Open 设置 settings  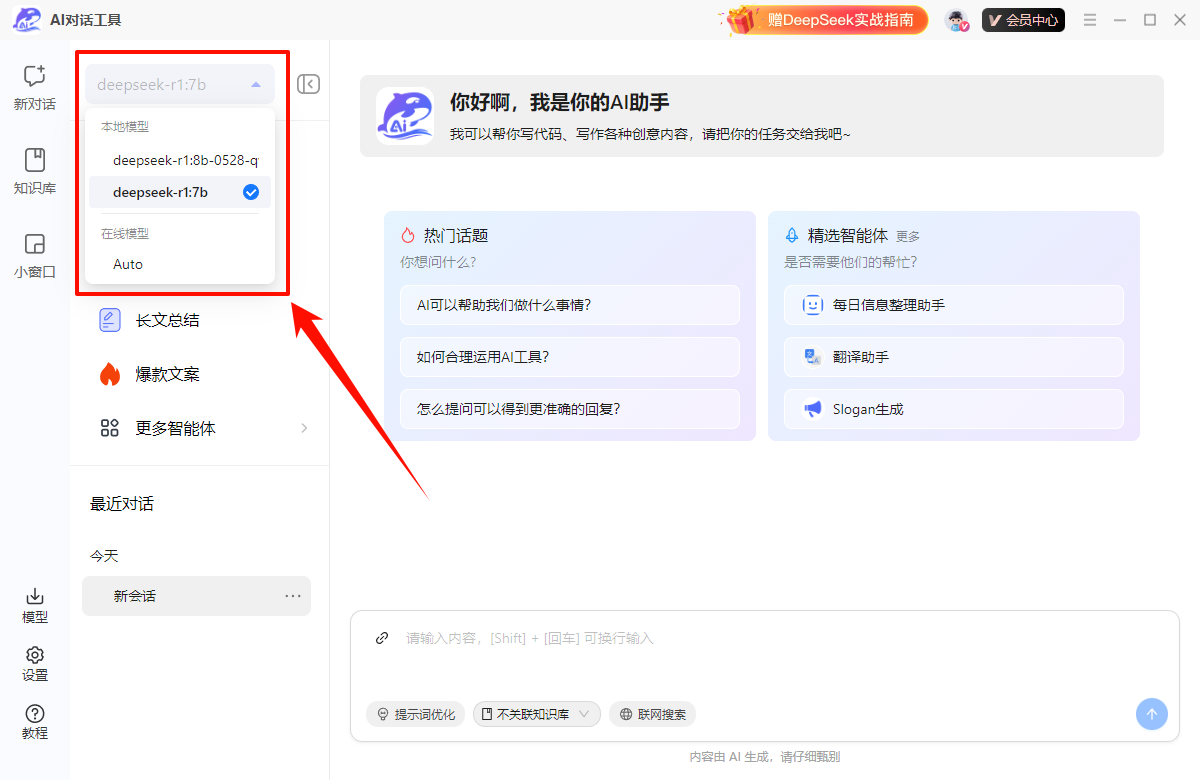click(35, 663)
